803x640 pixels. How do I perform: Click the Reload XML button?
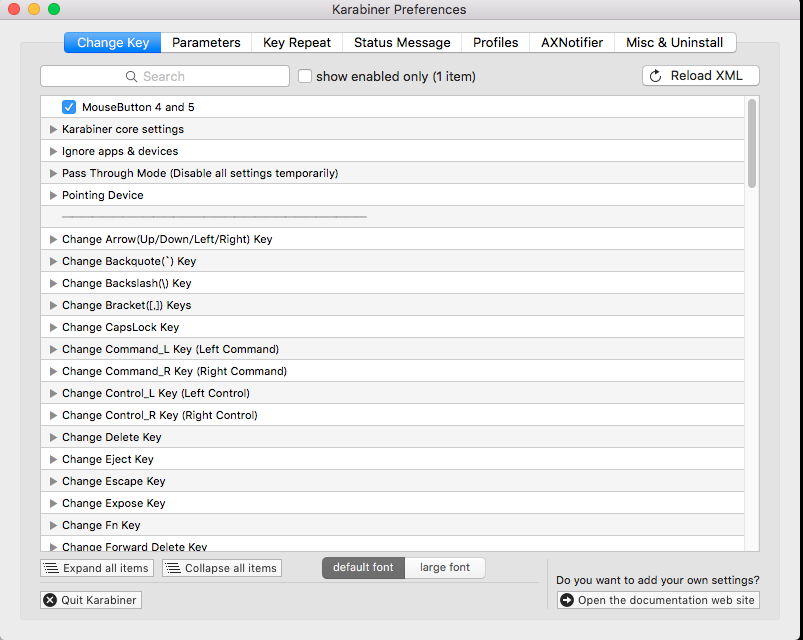click(701, 76)
